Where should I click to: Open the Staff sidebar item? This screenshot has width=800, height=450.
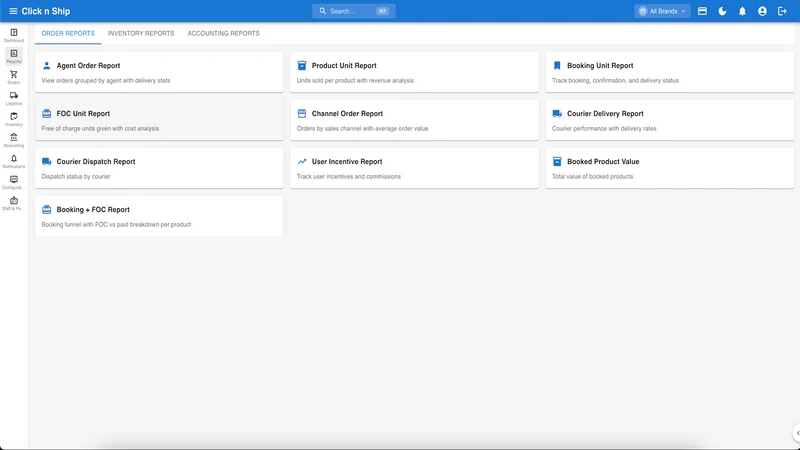[14, 203]
